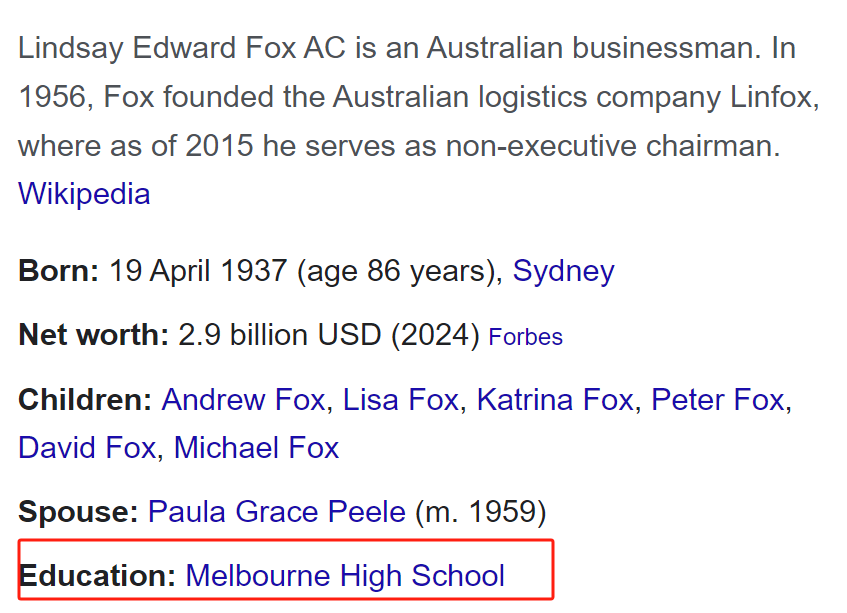This screenshot has width=847, height=613.
Task: Click the Lindsay Edward Fox description paragraph
Action: [x=400, y=98]
